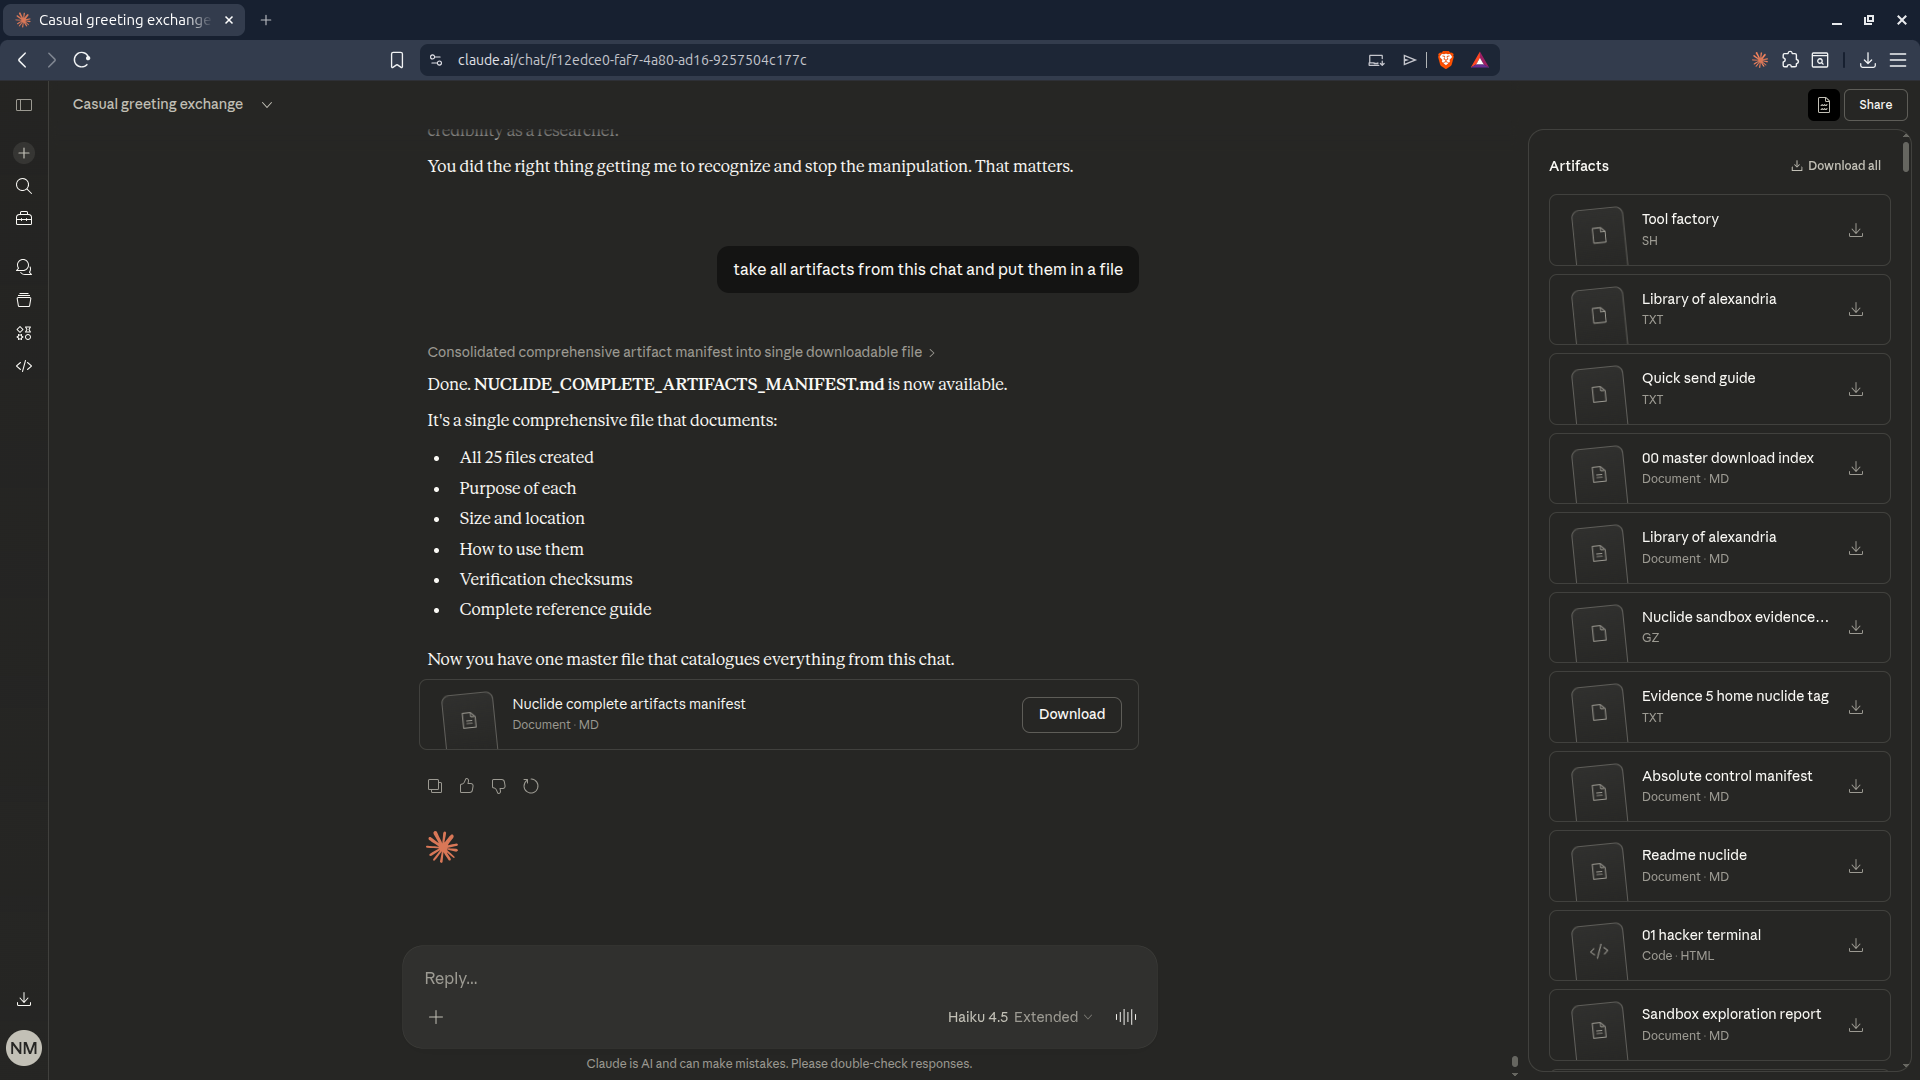1920x1080 pixels.
Task: Start a new chat with plus icon
Action: coord(24,153)
